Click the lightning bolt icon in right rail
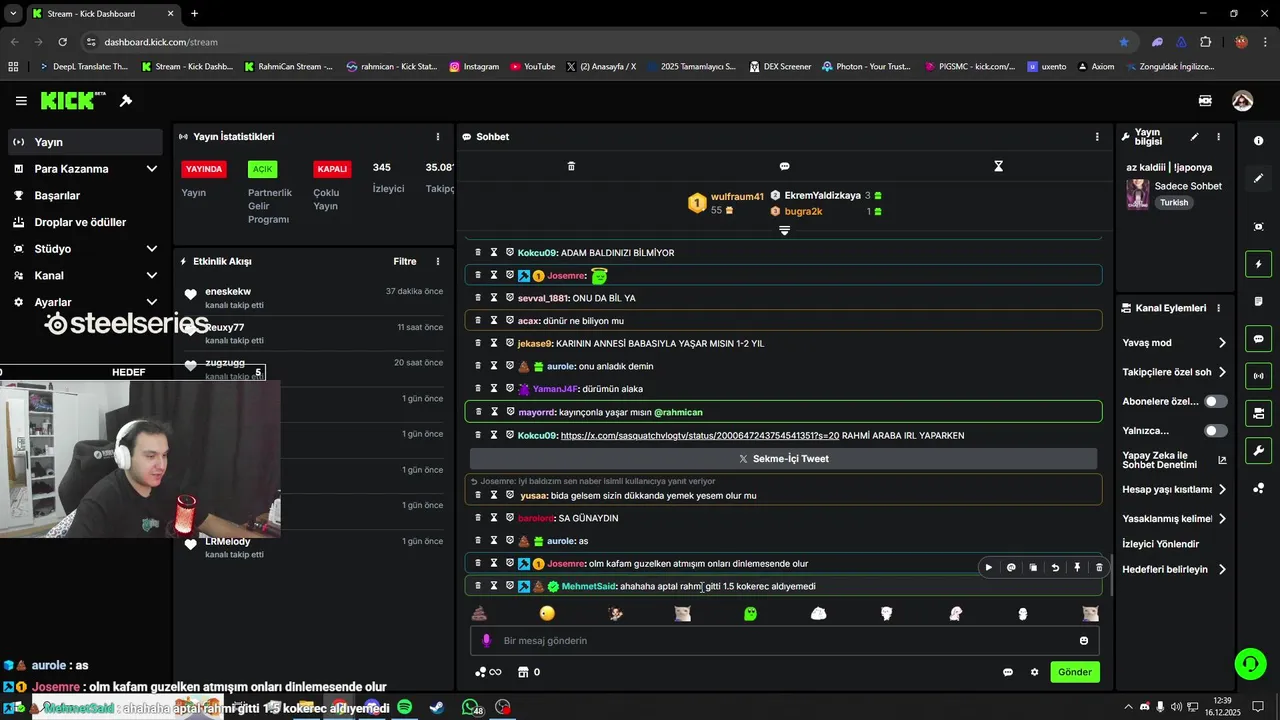The width and height of the screenshot is (1280, 720). 1258,264
